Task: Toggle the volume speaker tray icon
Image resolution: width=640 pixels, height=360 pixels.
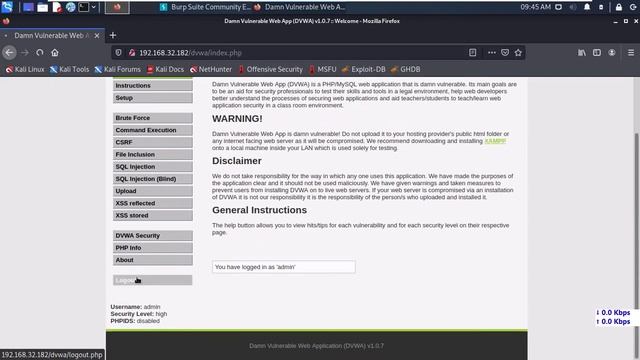Action: pos(573,7)
